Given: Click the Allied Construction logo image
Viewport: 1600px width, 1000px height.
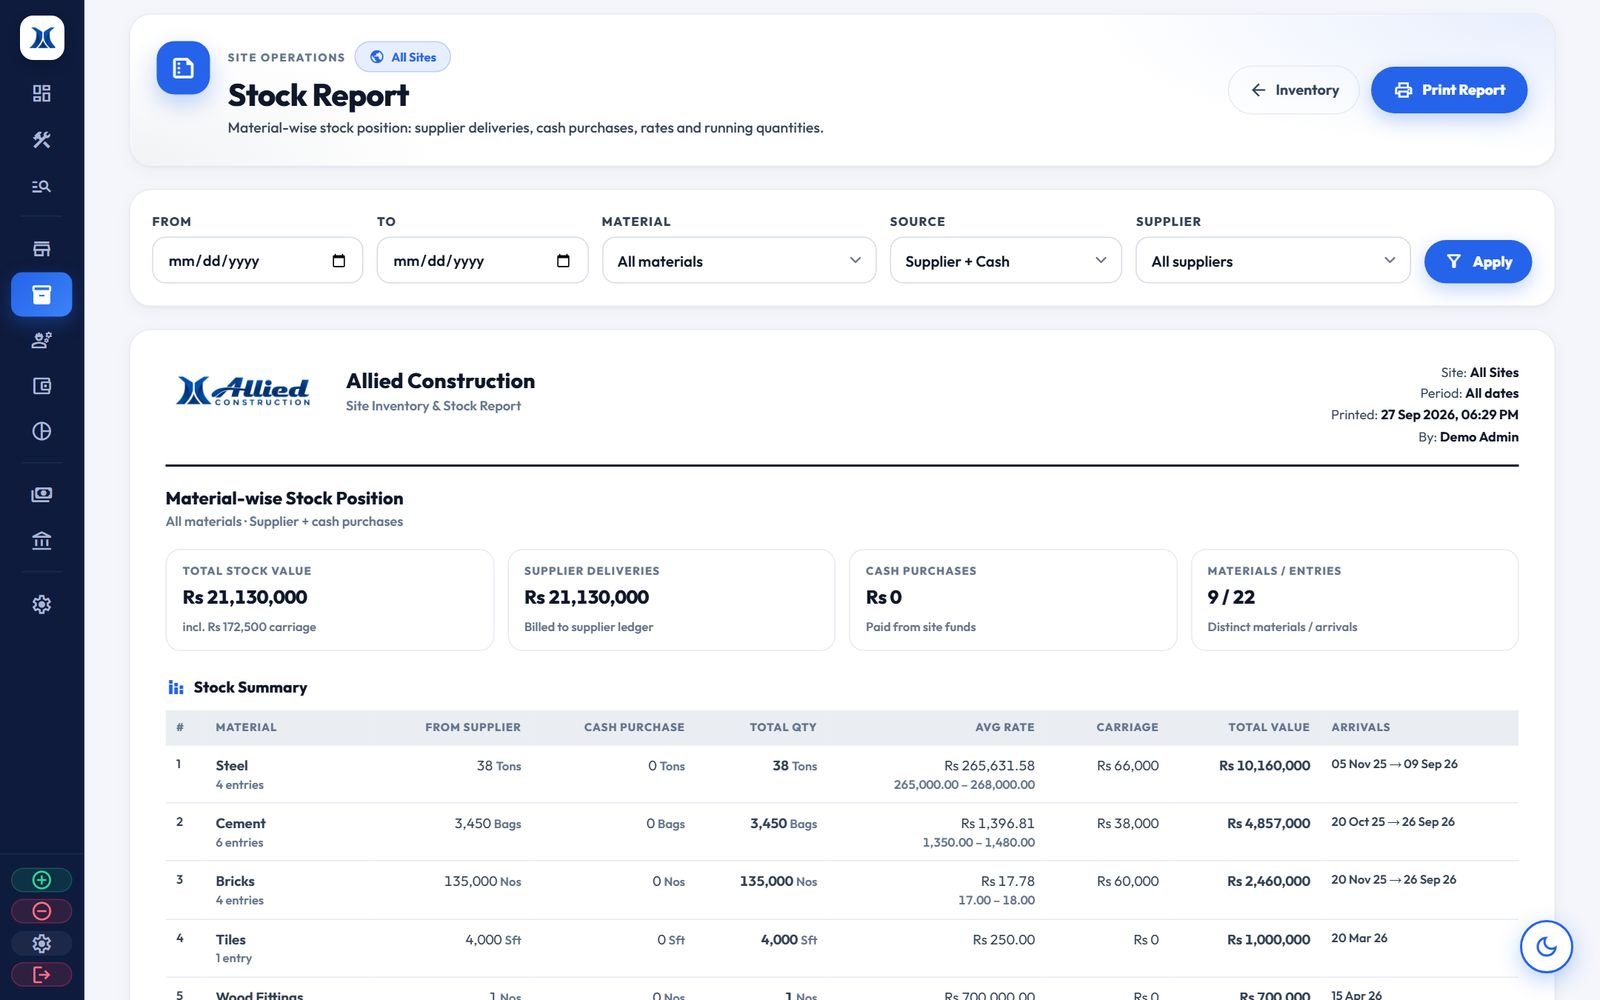Looking at the screenshot, I should tap(243, 391).
